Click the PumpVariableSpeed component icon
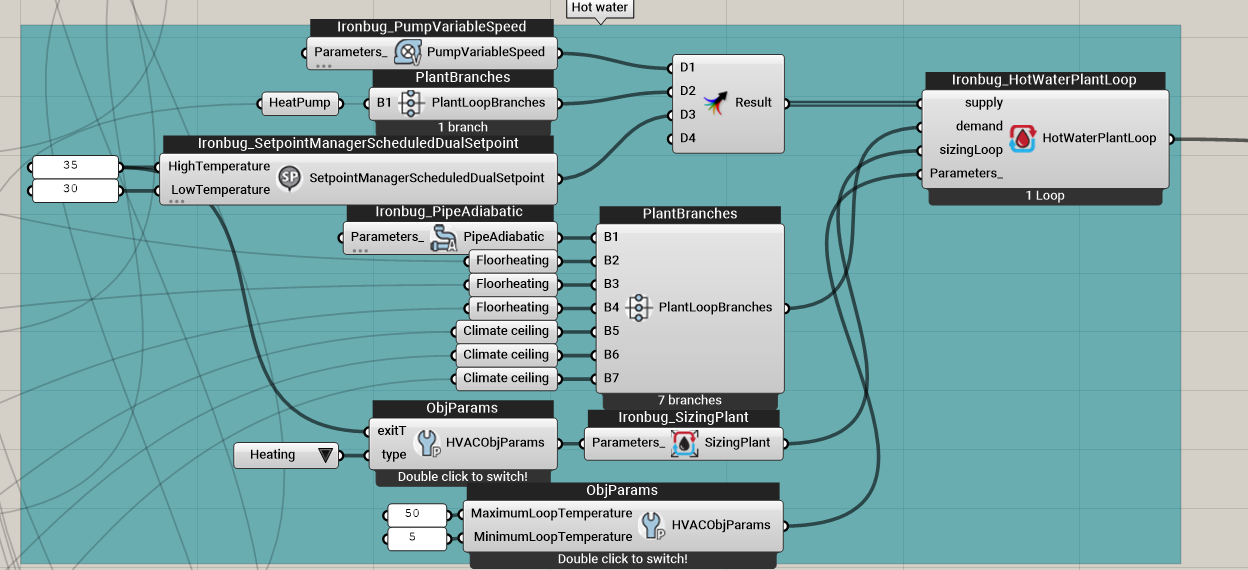This screenshot has height=570, width=1248. [x=407, y=52]
